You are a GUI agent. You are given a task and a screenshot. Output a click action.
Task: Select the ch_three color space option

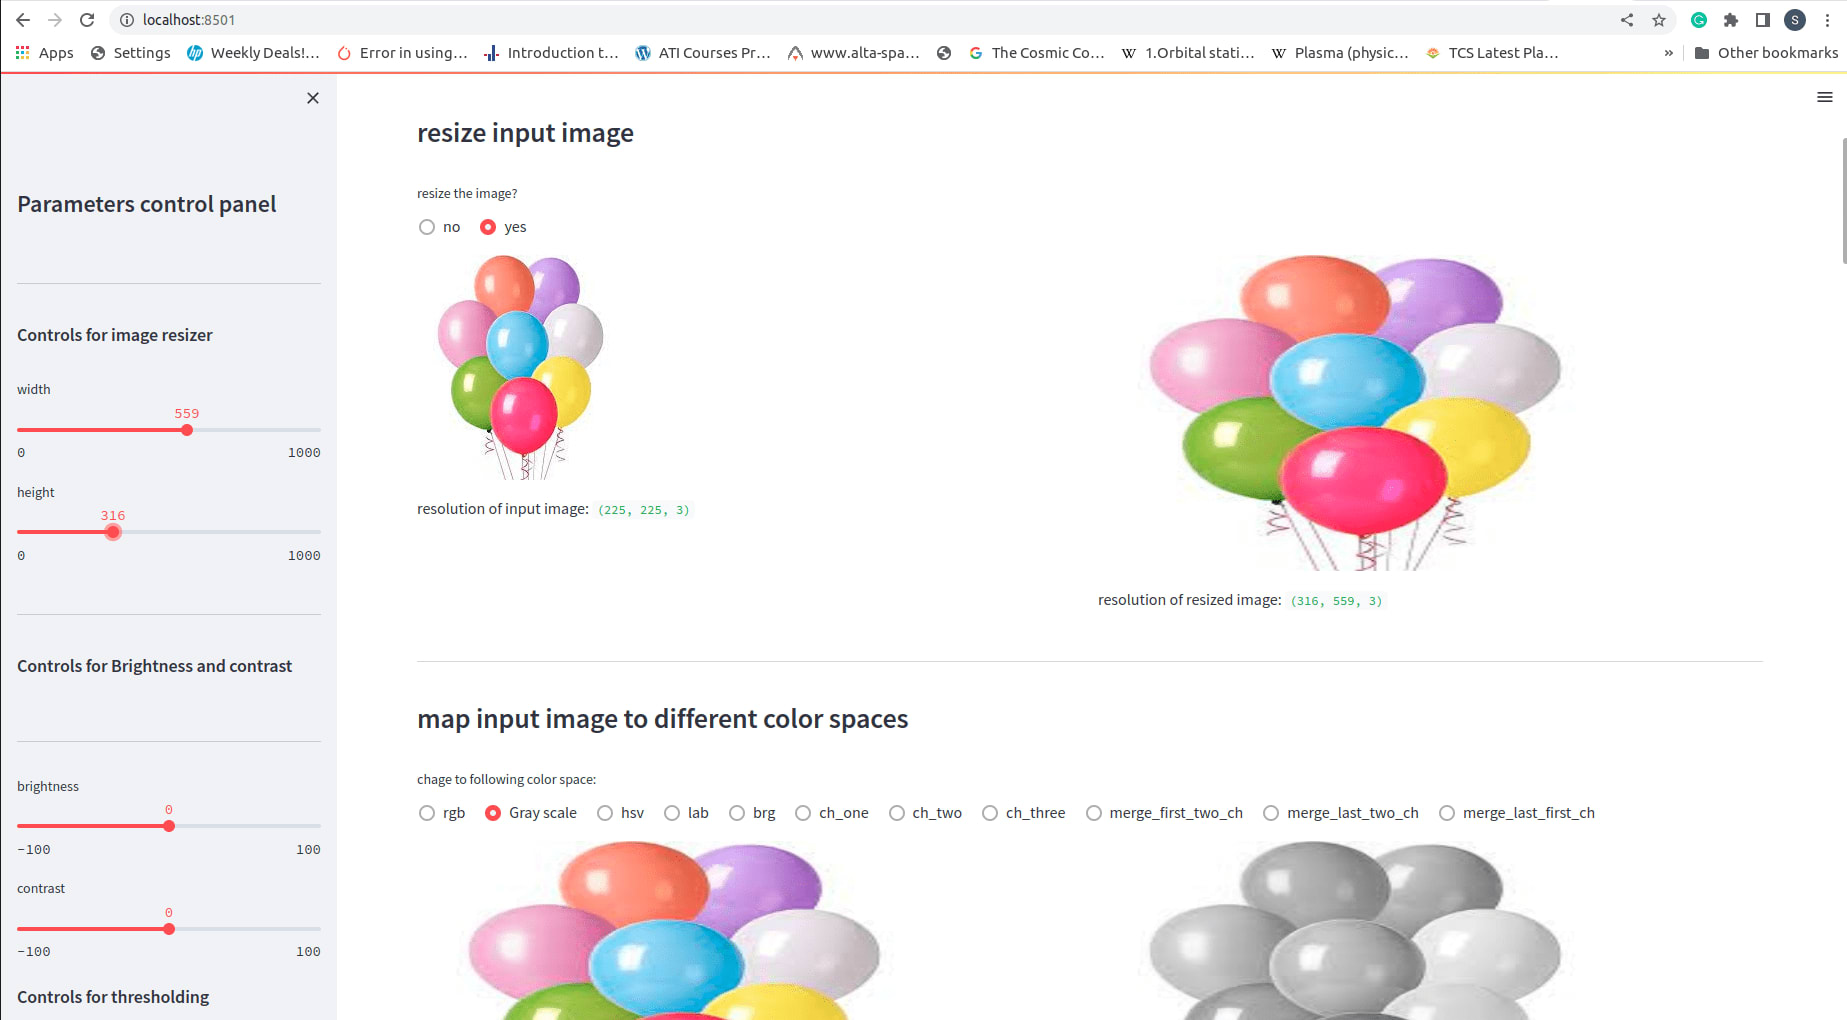1024,813
